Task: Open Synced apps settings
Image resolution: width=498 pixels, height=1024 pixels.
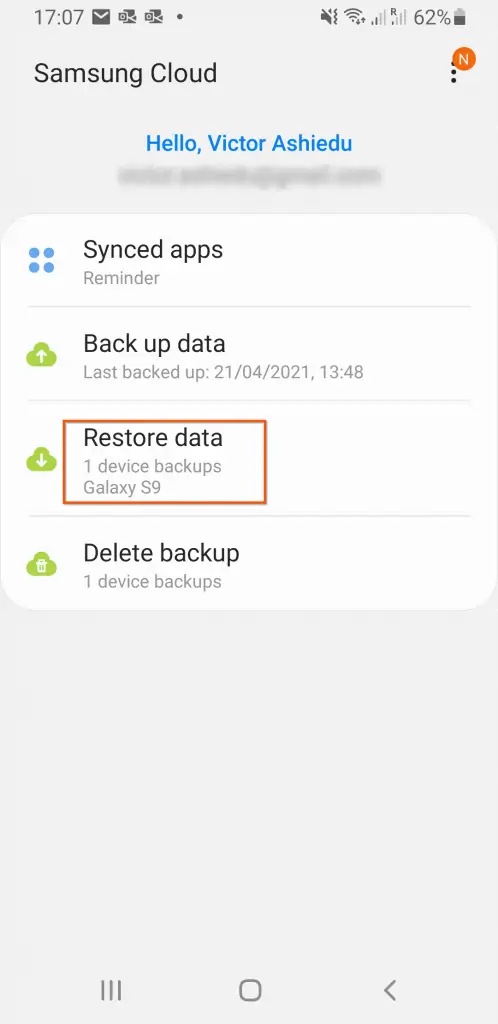Action: tap(249, 262)
